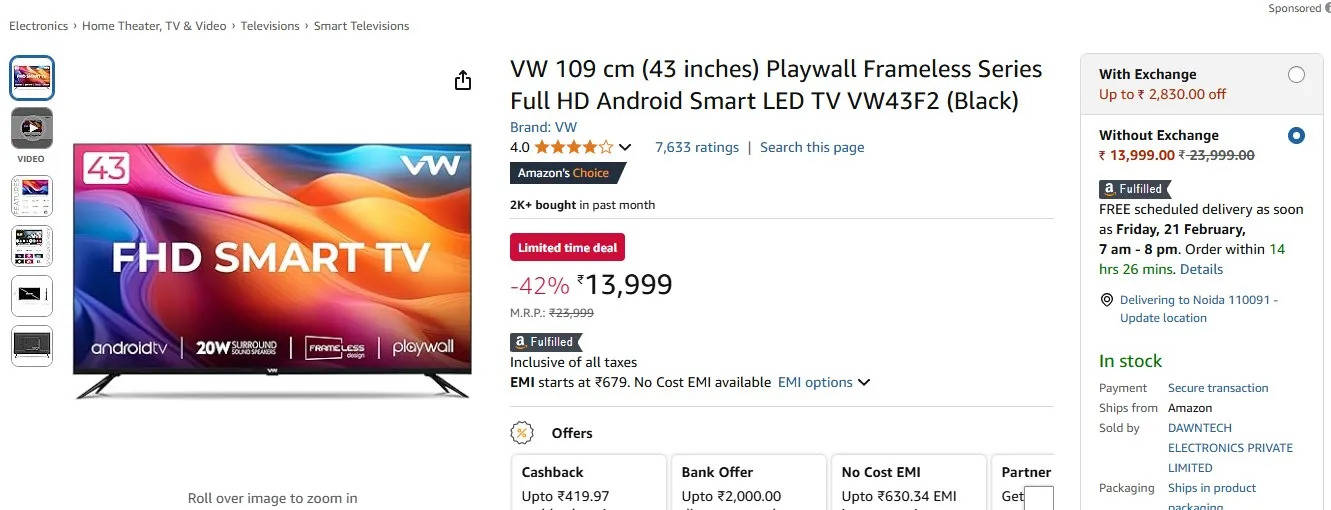Viewport: 1331px width, 510px height.
Task: Click the share icon above product image
Action: click(462, 81)
